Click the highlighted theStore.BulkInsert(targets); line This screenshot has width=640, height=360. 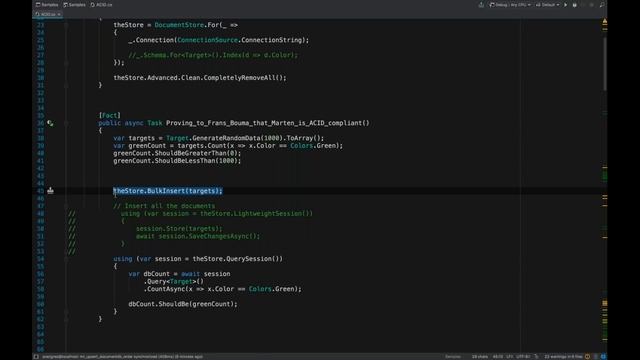pos(168,191)
